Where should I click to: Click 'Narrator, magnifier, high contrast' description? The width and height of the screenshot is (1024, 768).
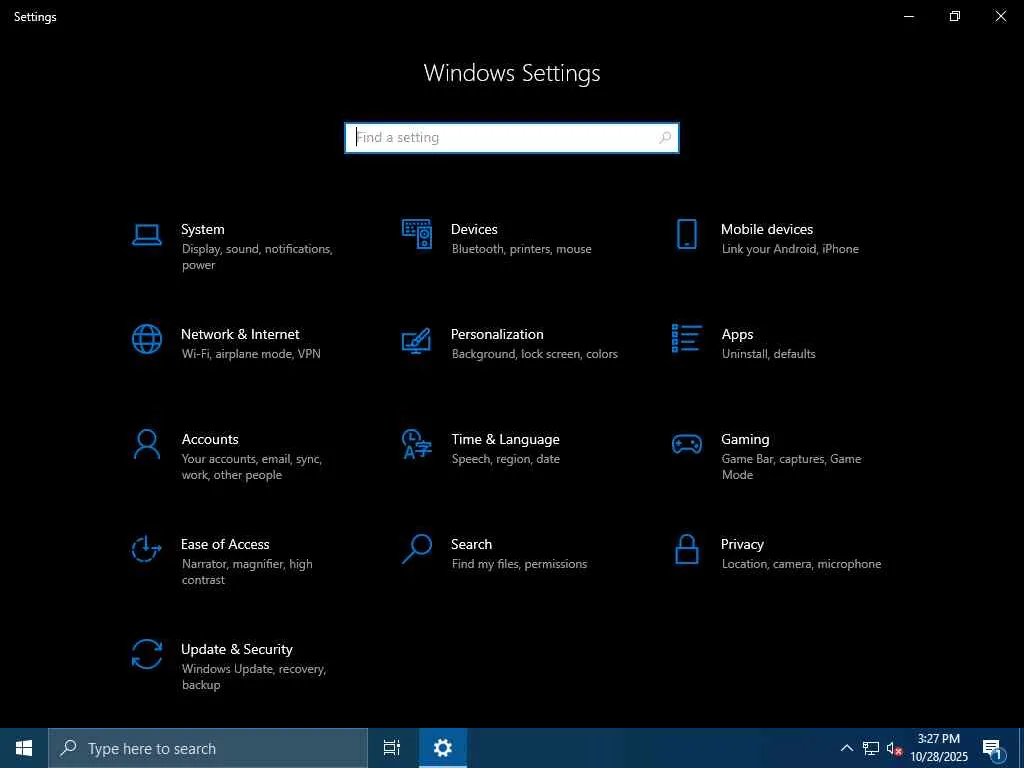pyautogui.click(x=247, y=572)
